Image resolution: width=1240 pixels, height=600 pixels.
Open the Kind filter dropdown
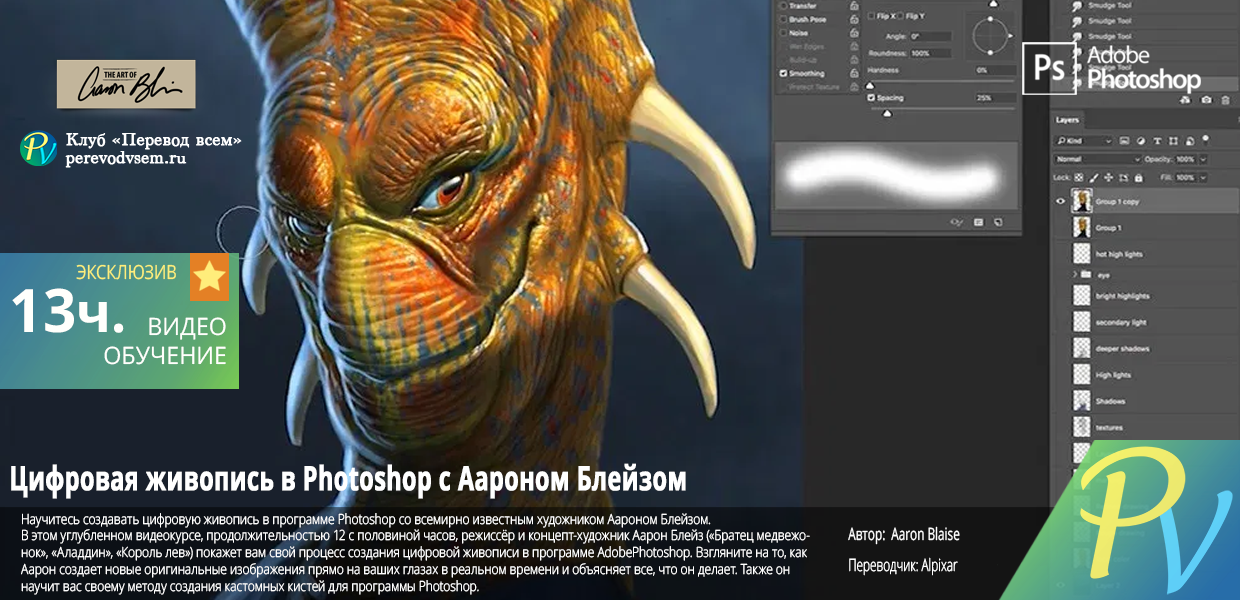[x=1083, y=141]
